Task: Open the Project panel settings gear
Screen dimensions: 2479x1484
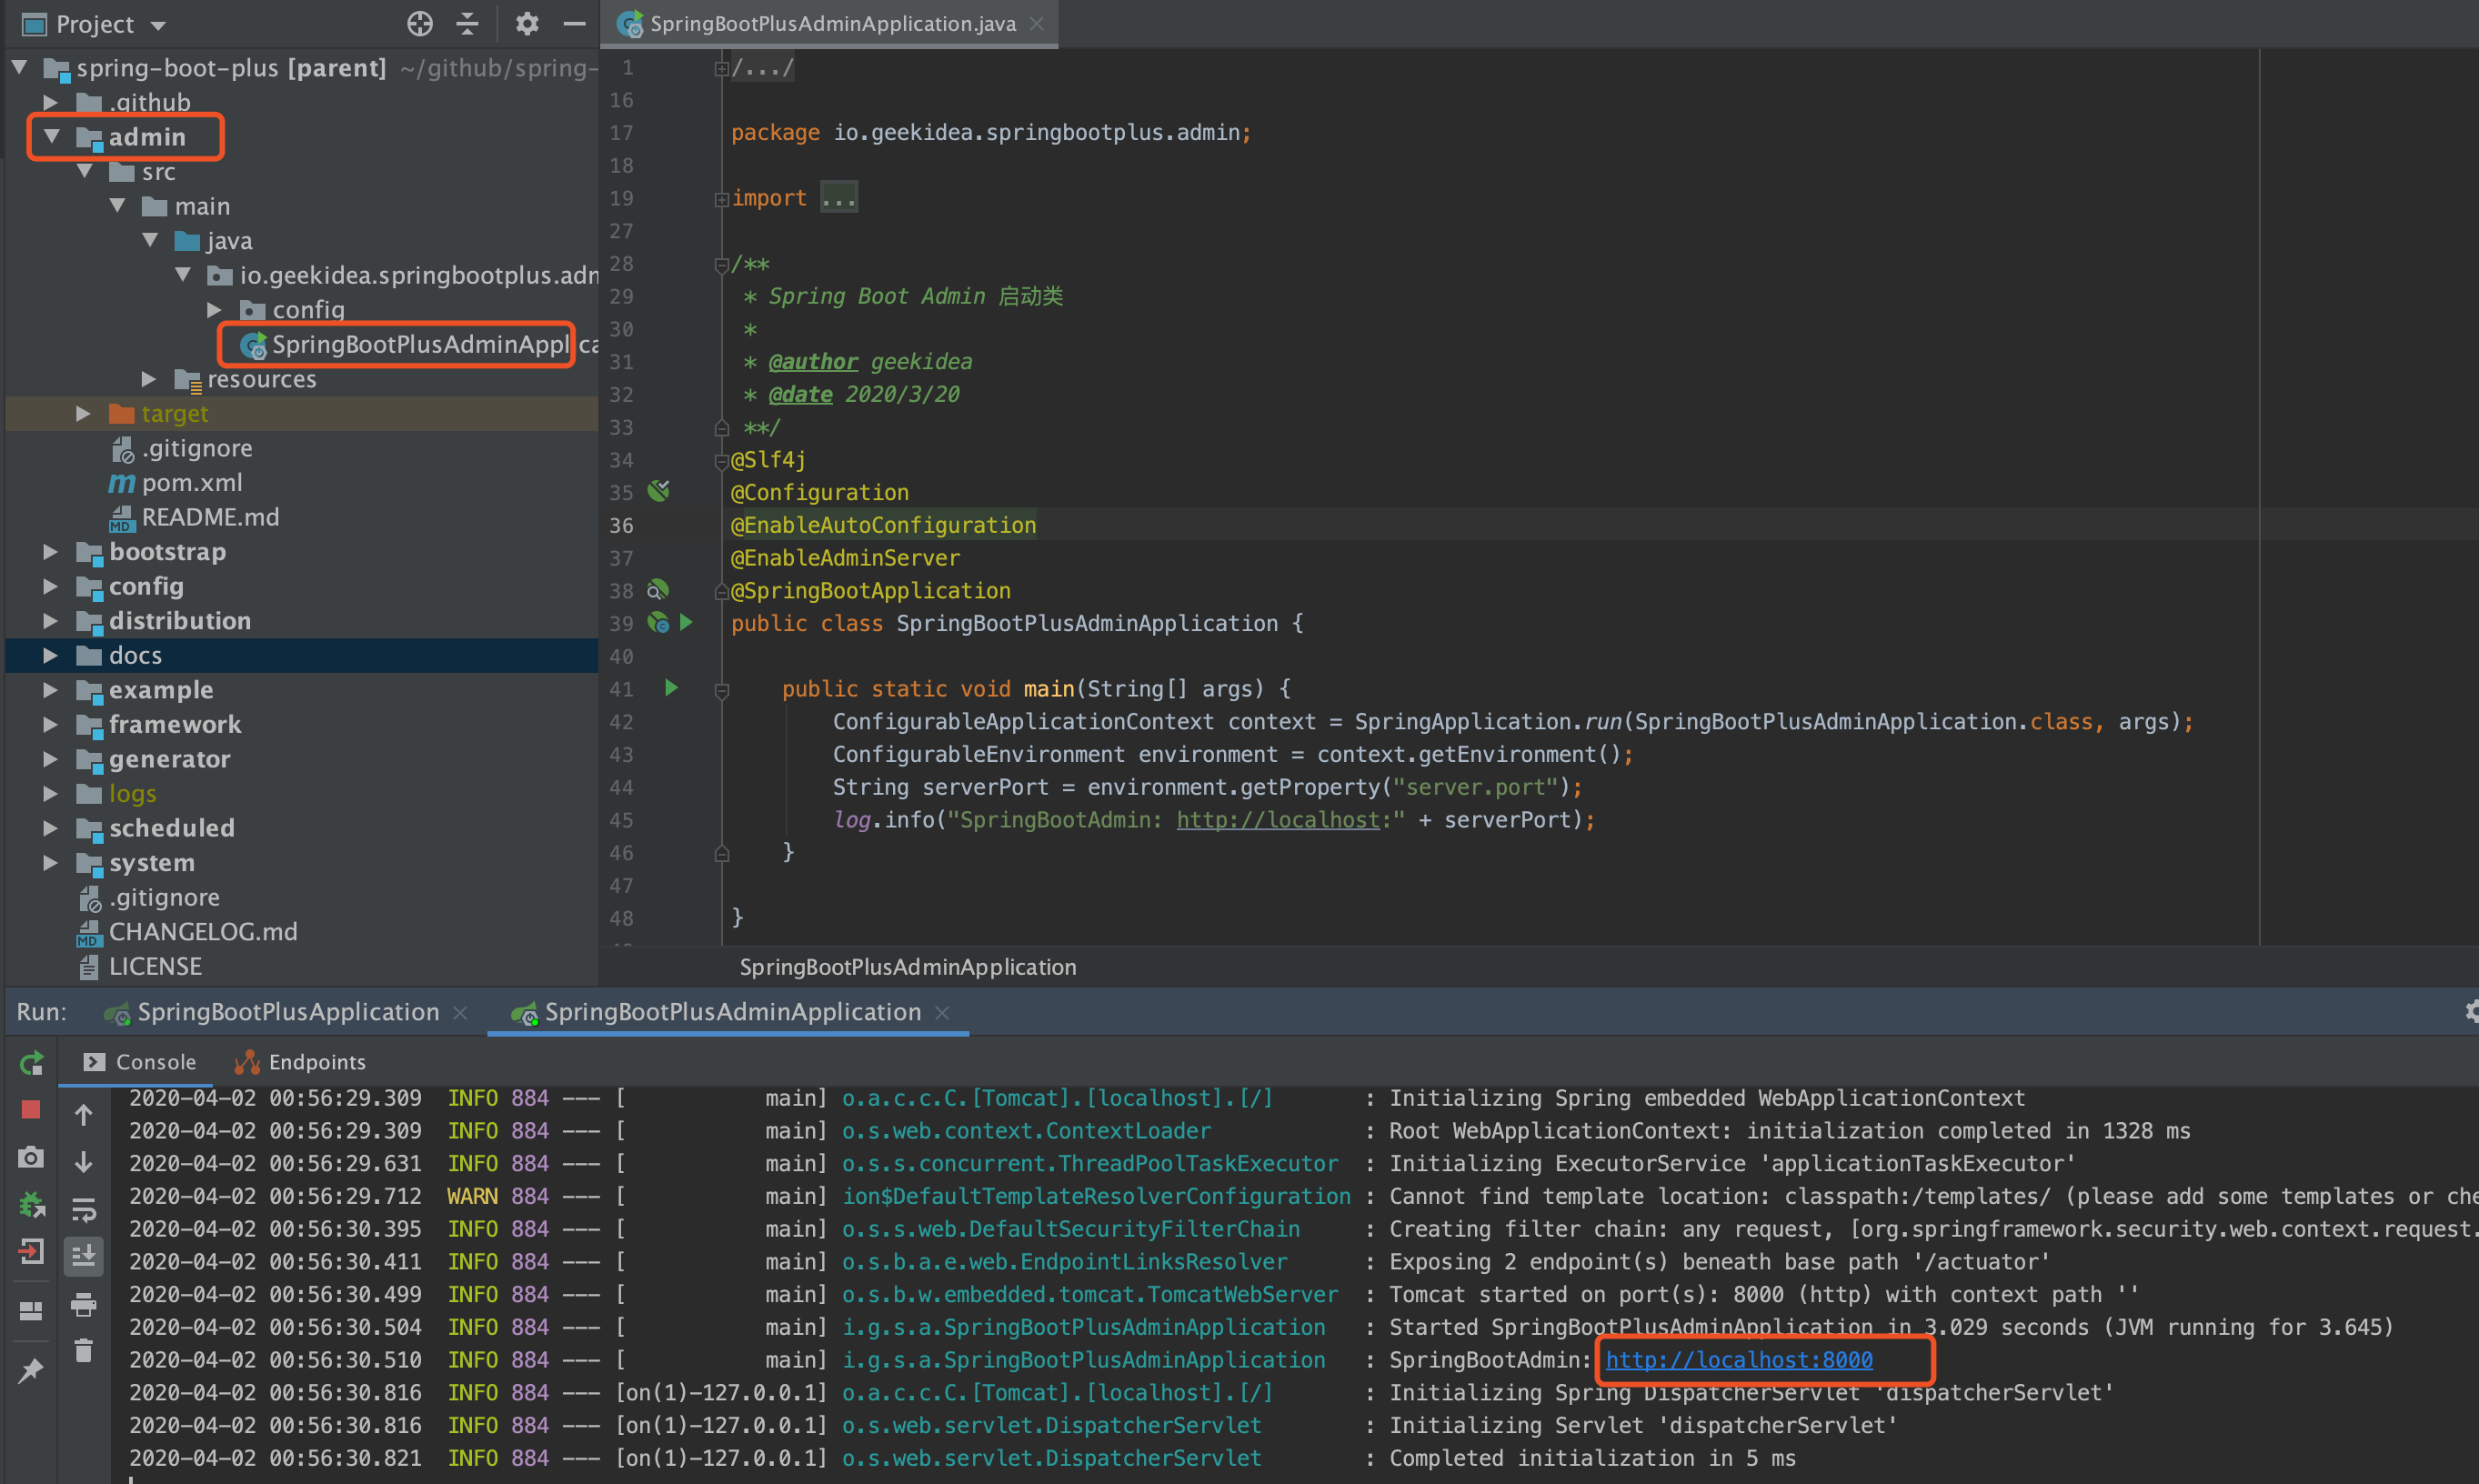Action: coord(527,23)
